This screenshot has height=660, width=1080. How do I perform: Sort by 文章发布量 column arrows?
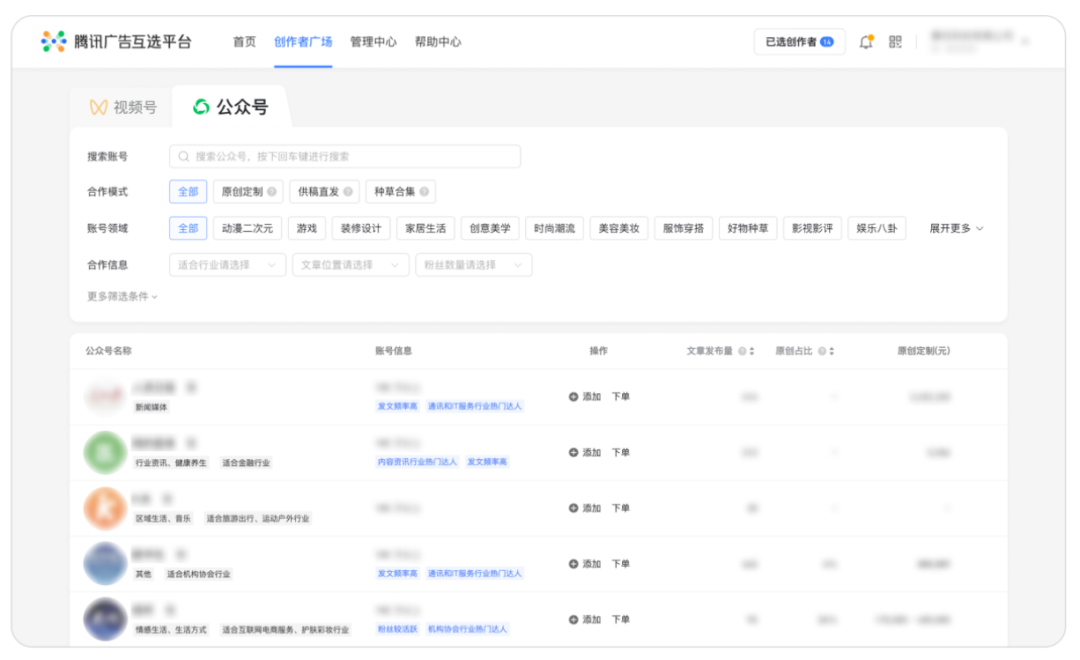752,351
